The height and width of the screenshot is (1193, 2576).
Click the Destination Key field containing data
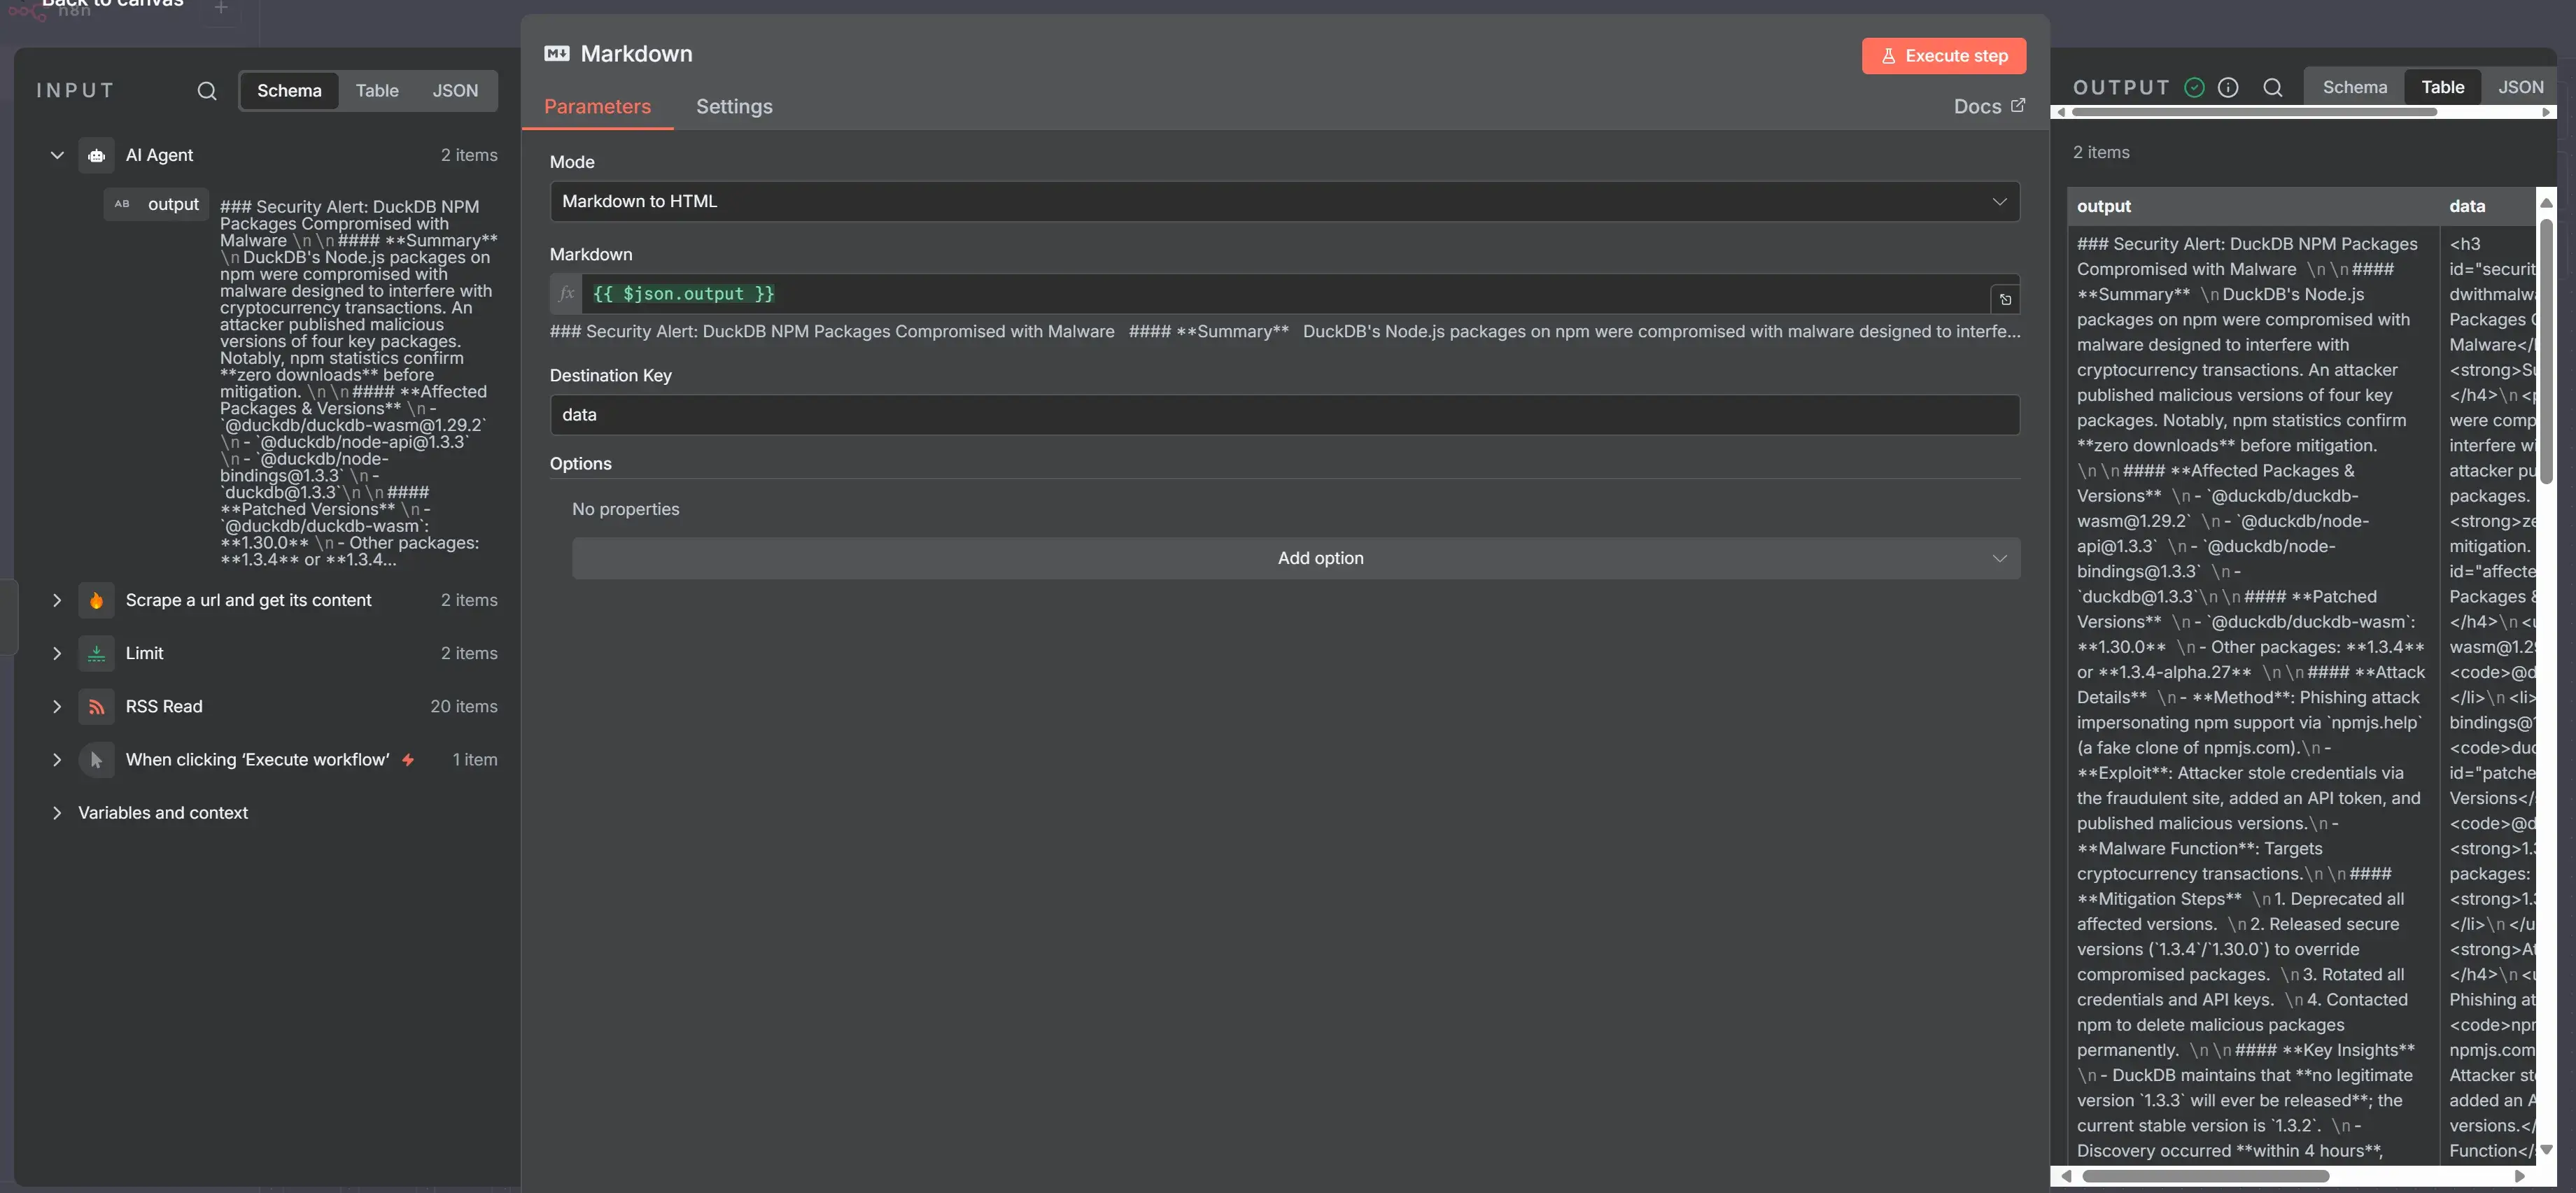pos(1284,415)
